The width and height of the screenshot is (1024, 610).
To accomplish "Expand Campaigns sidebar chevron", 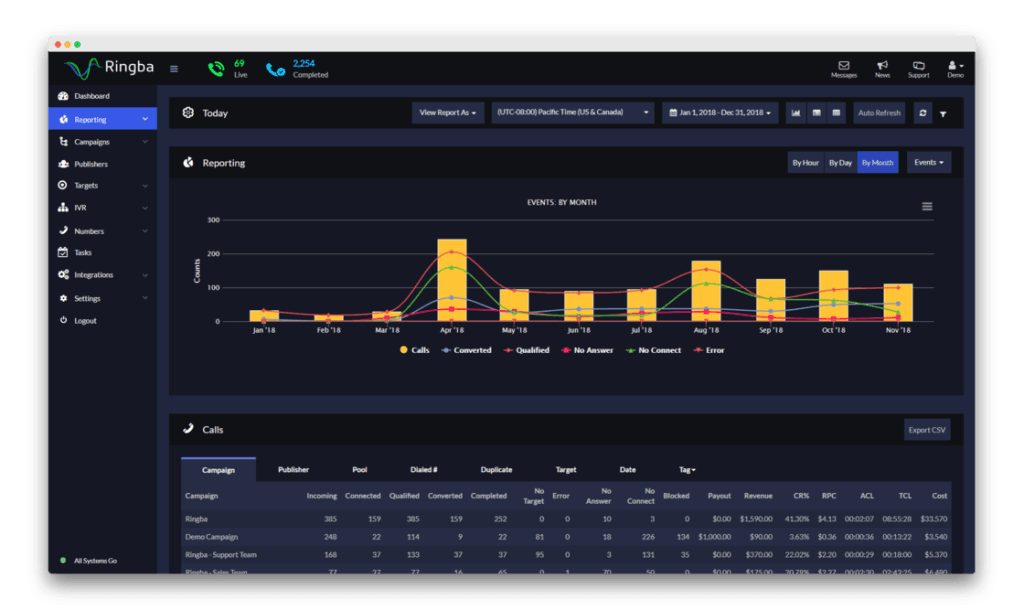I will pos(145,142).
